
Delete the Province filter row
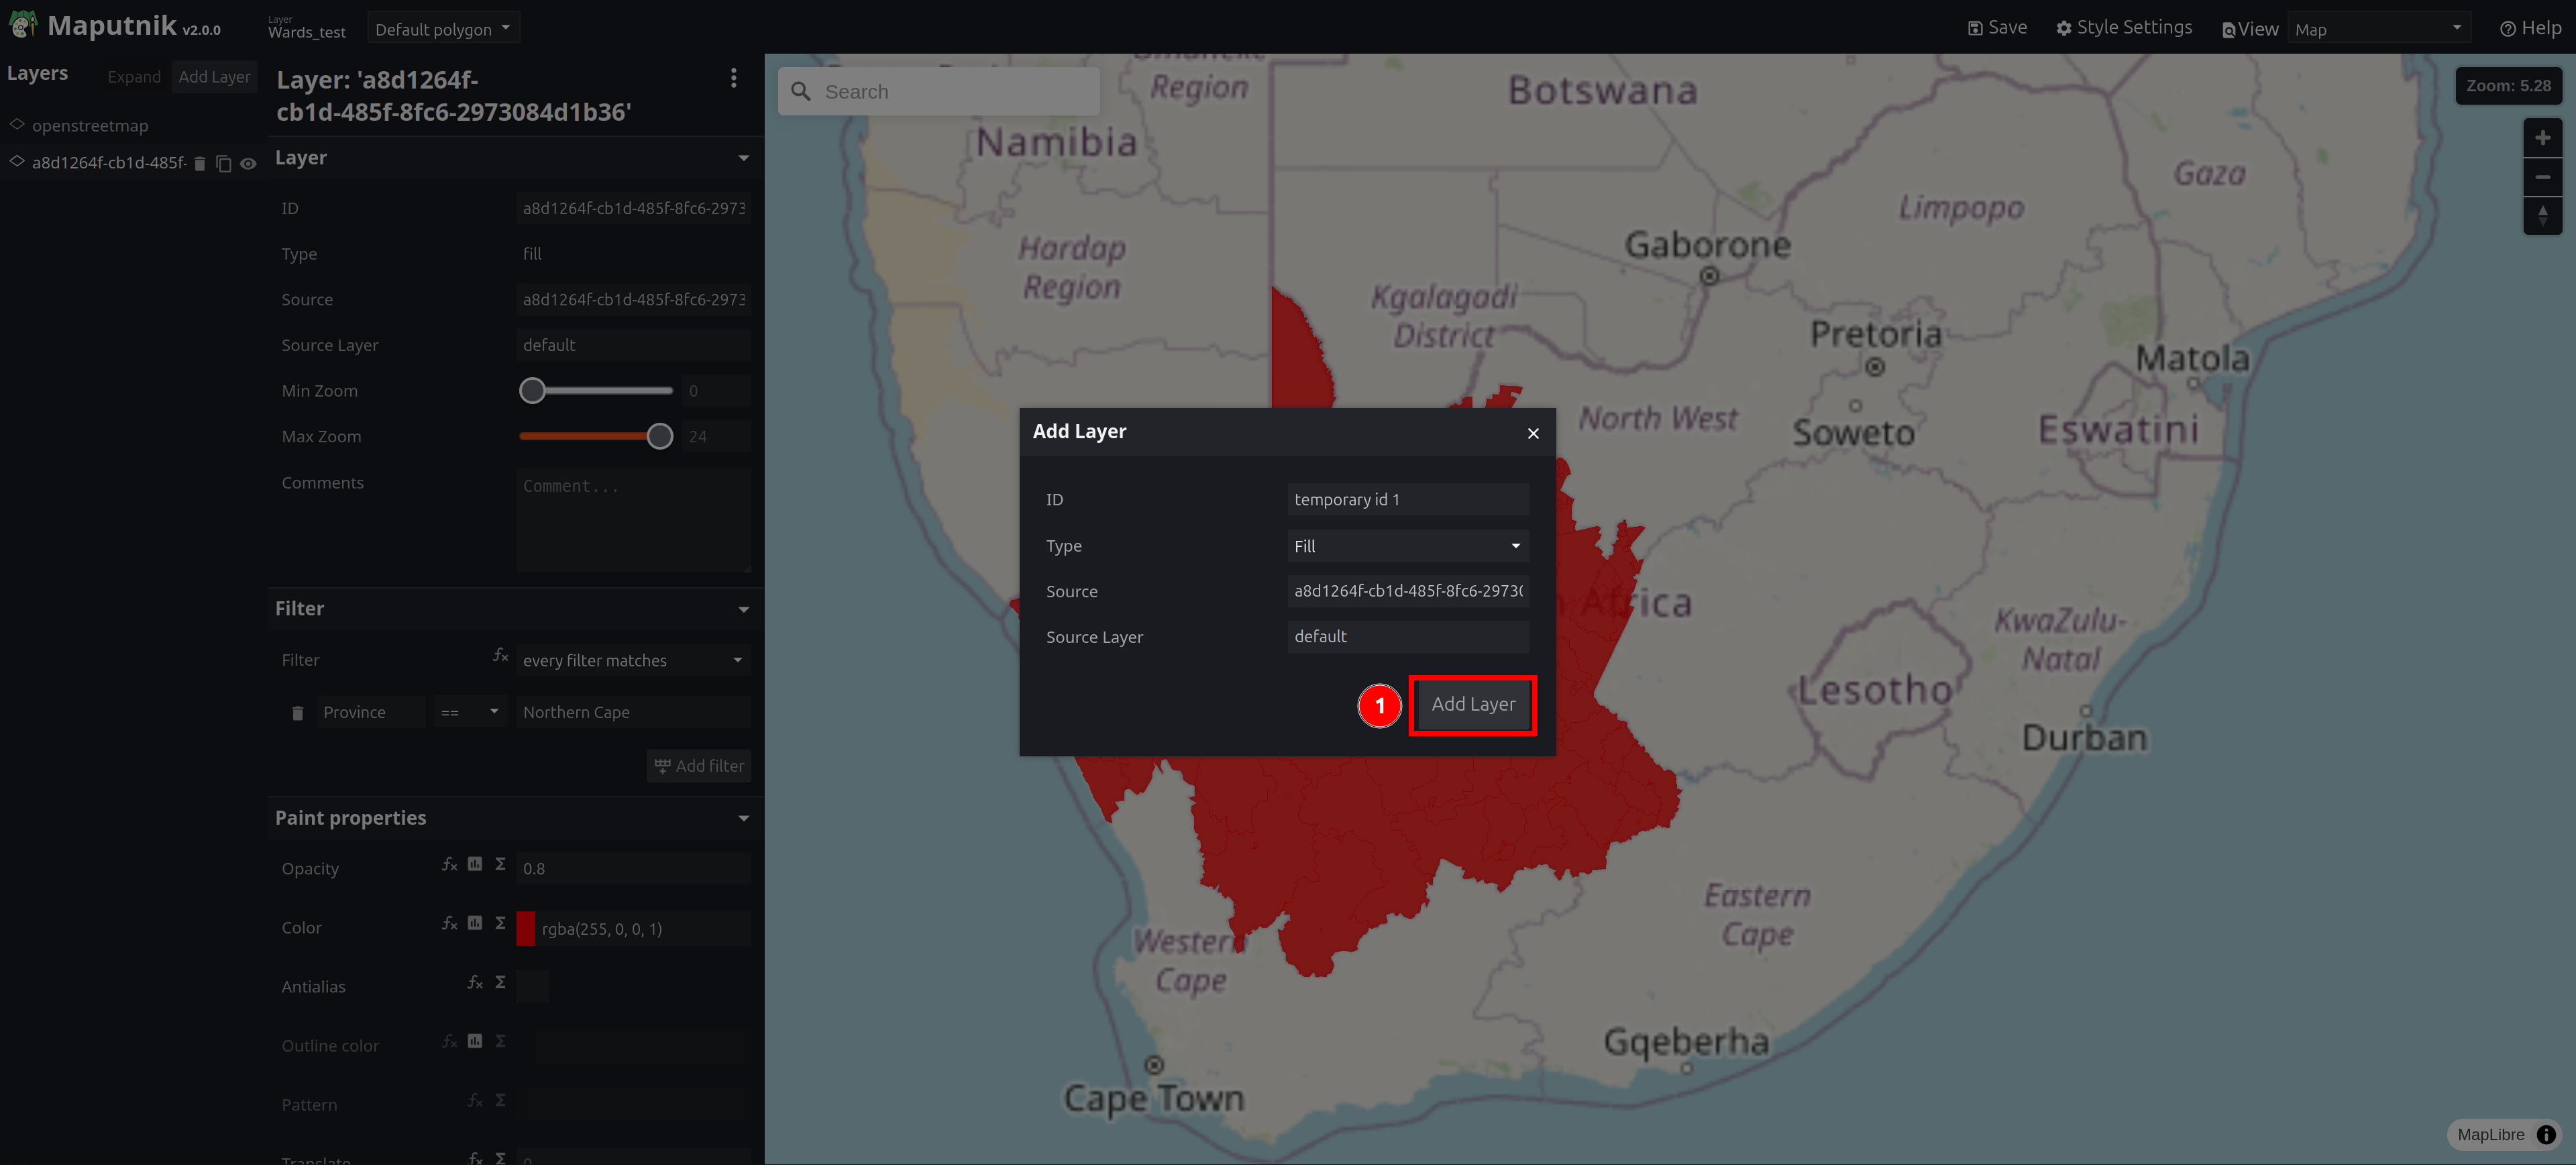coord(297,713)
